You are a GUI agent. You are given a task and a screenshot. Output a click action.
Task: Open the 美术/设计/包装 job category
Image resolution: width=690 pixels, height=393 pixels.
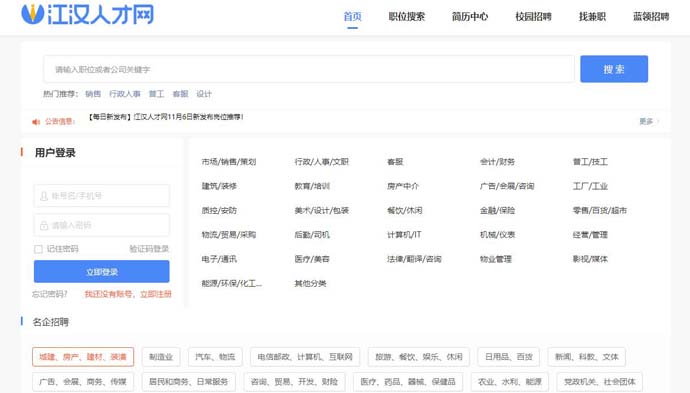tap(322, 210)
